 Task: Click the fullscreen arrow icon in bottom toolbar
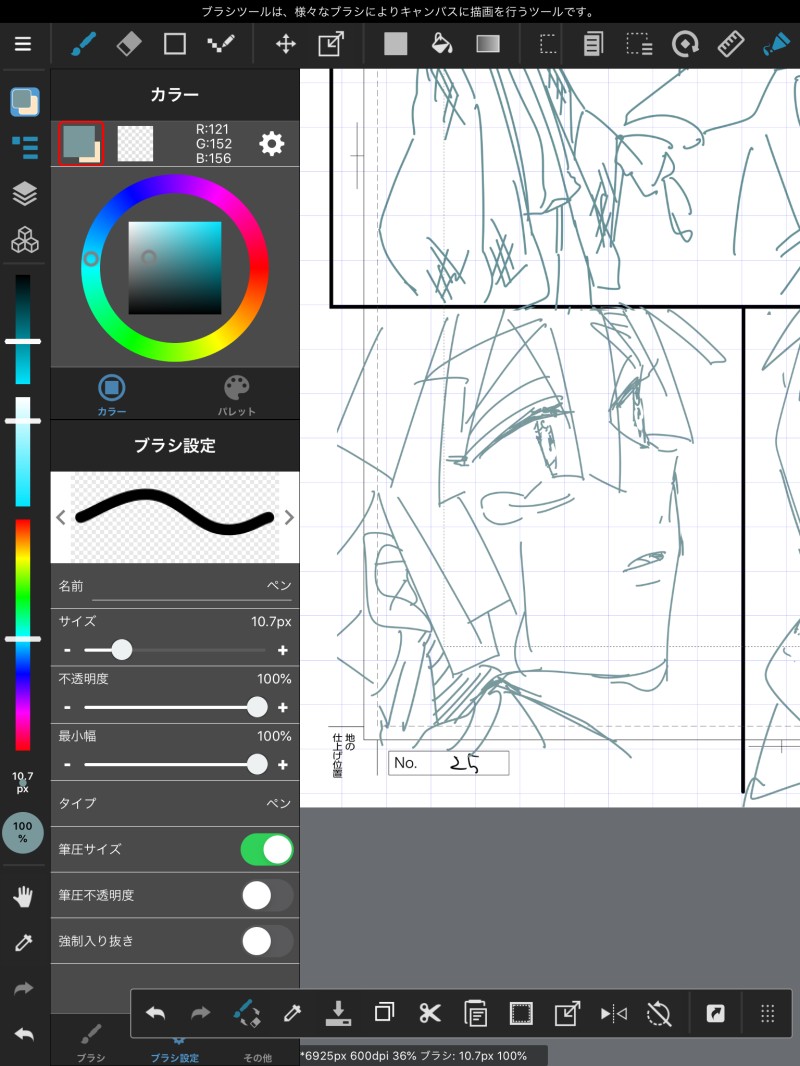point(715,1014)
